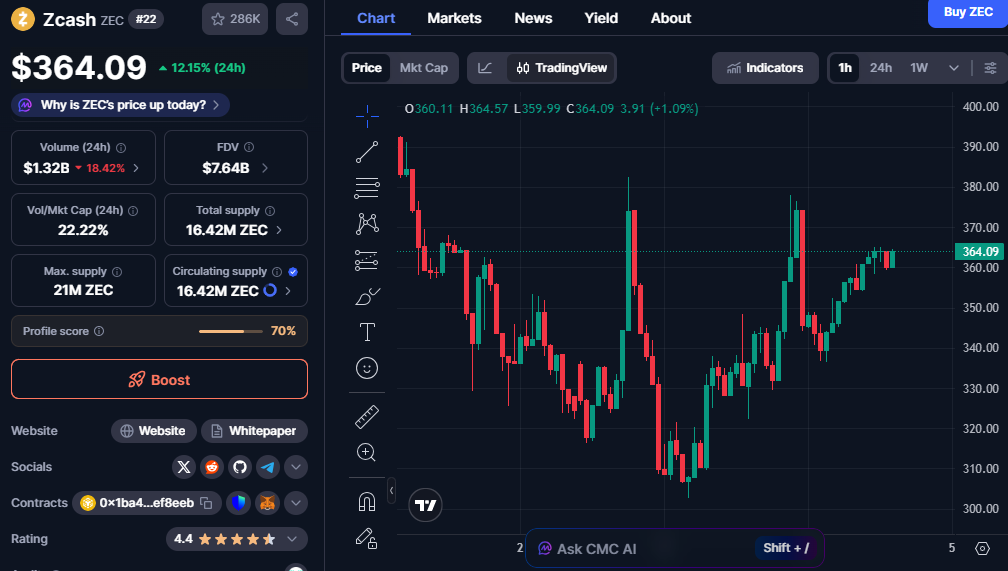Toggle the simple line chart mode
The width and height of the screenshot is (1008, 571).
tap(485, 68)
